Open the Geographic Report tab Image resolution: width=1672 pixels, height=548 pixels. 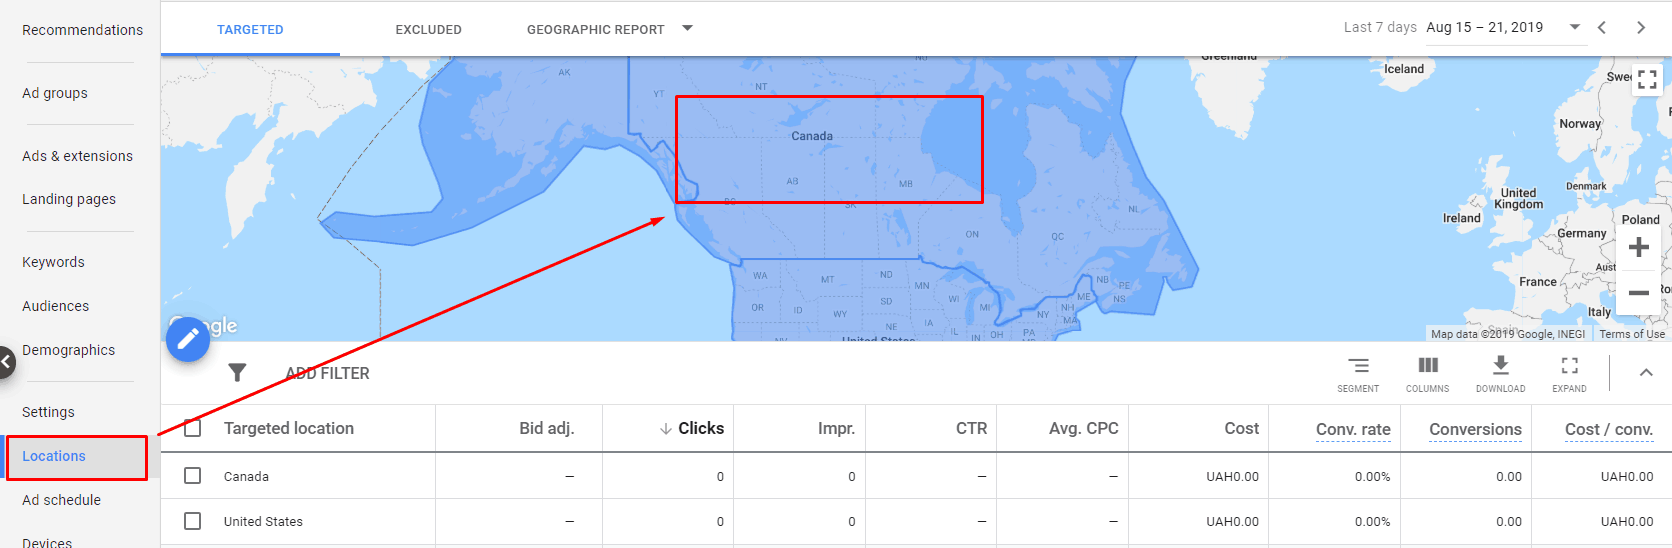(596, 29)
